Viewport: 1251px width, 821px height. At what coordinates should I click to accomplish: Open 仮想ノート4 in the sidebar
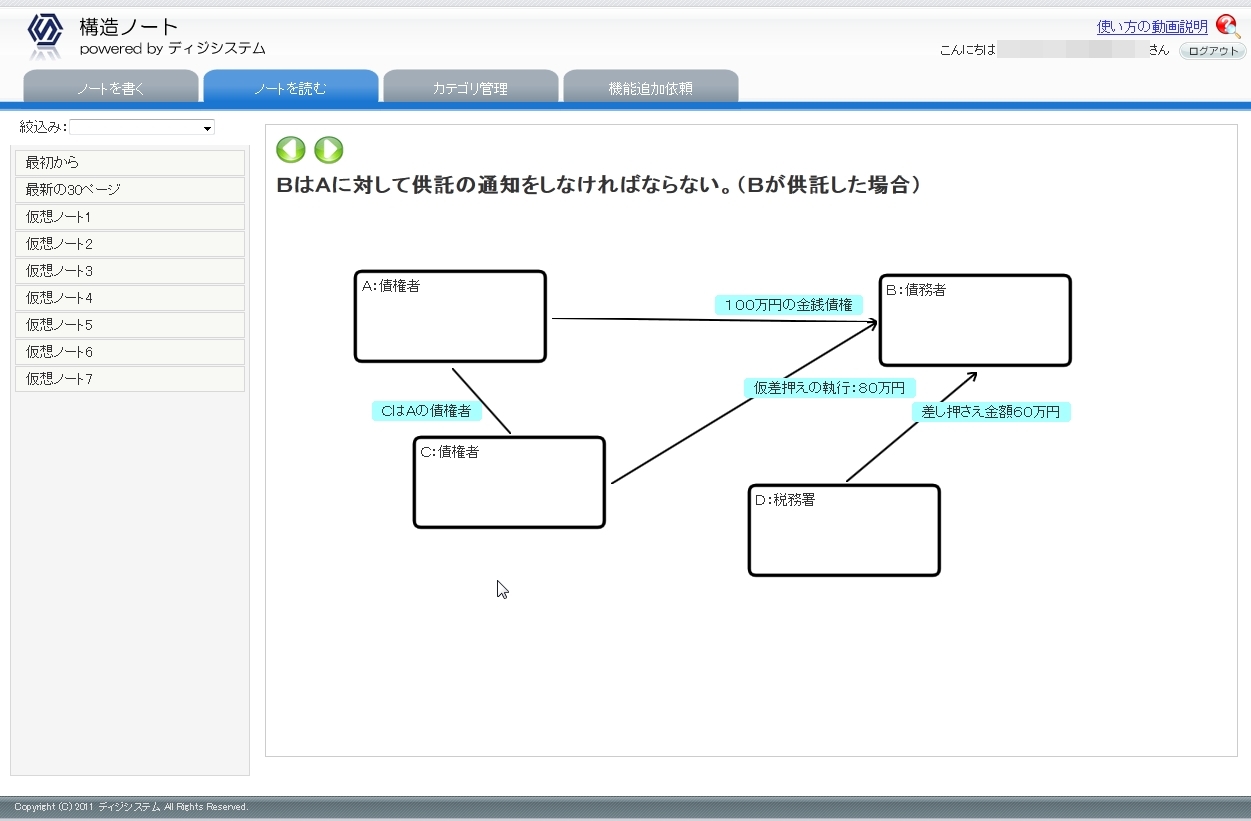[130, 298]
